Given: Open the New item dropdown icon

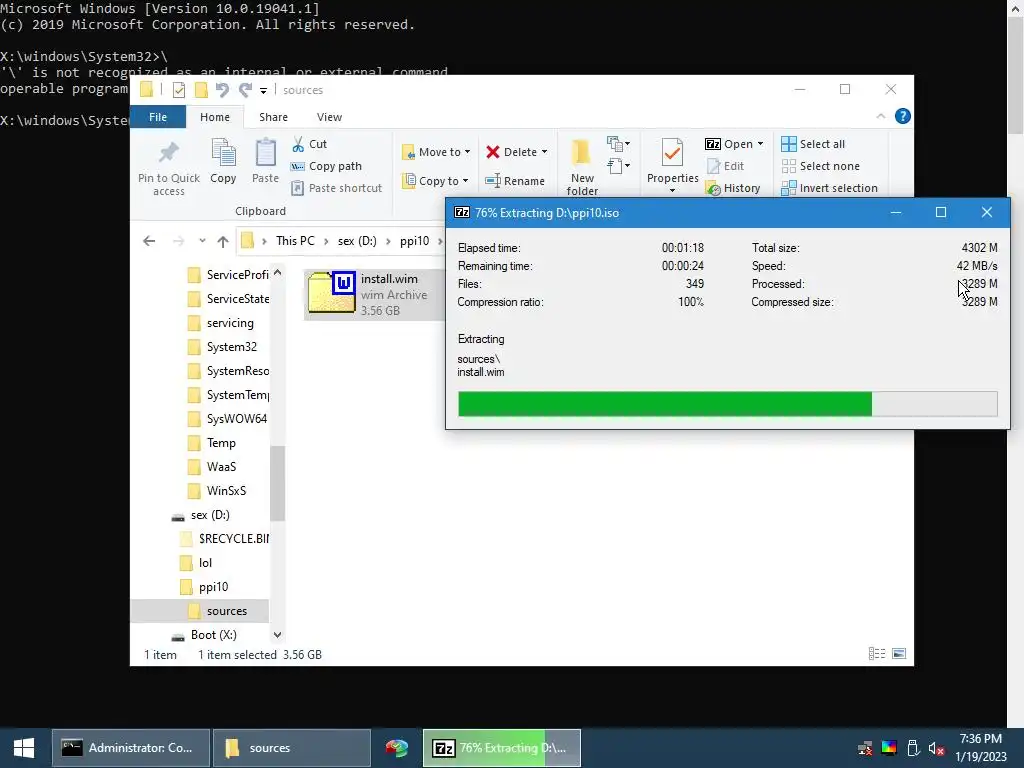Looking at the screenshot, I should (x=618, y=143).
